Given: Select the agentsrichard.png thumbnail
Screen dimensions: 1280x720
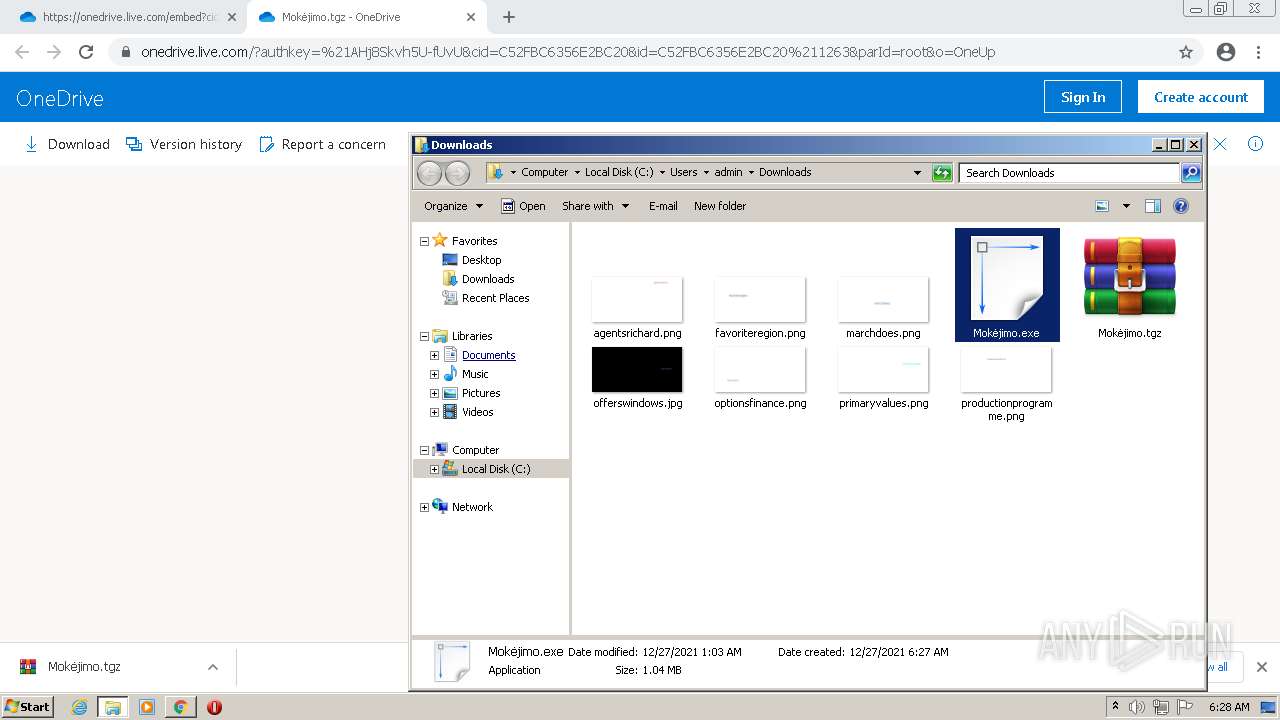Looking at the screenshot, I should 637,300.
